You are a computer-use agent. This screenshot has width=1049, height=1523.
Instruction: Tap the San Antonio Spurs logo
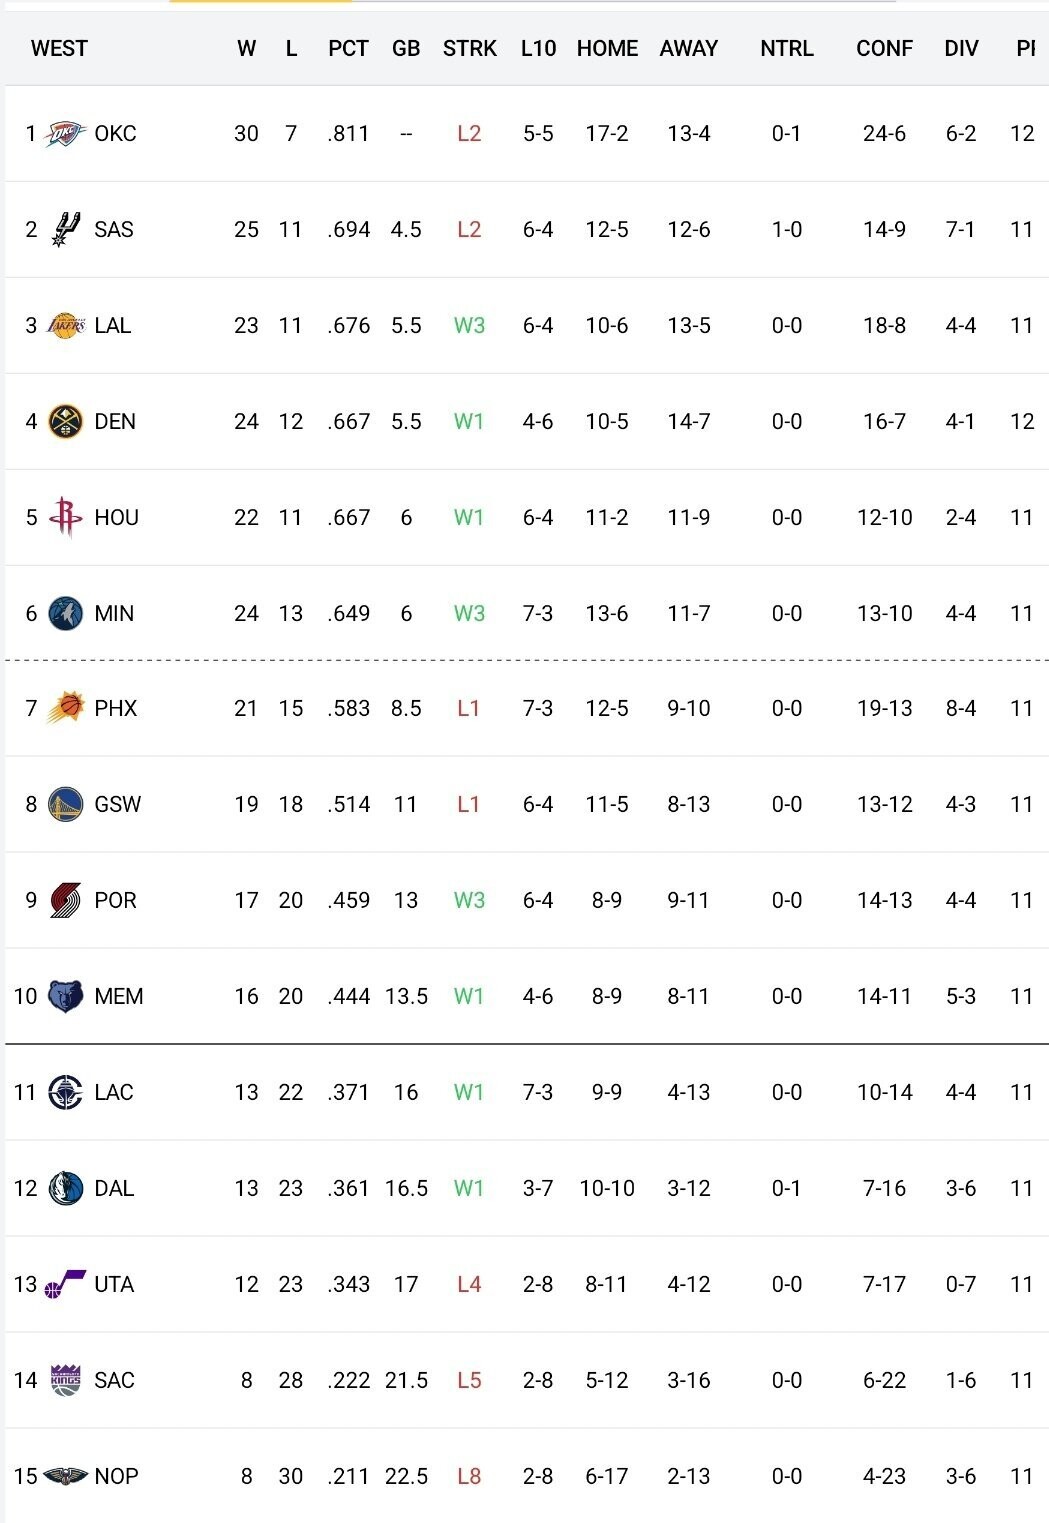65,229
